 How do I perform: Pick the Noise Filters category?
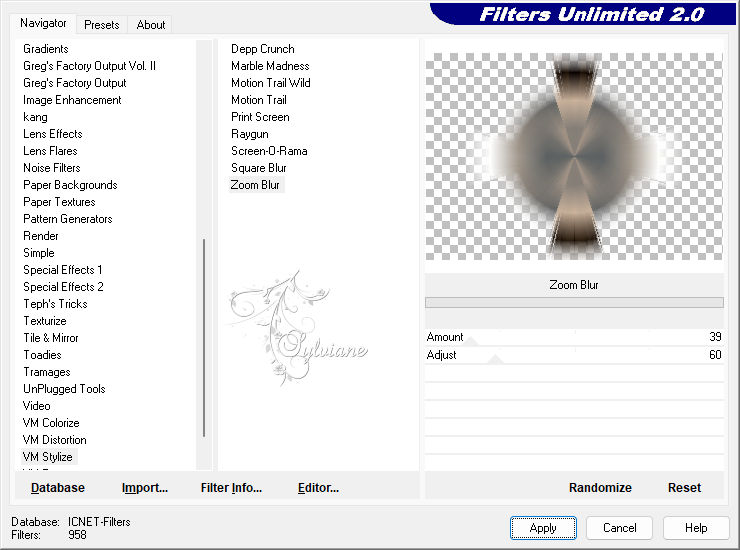coord(51,168)
